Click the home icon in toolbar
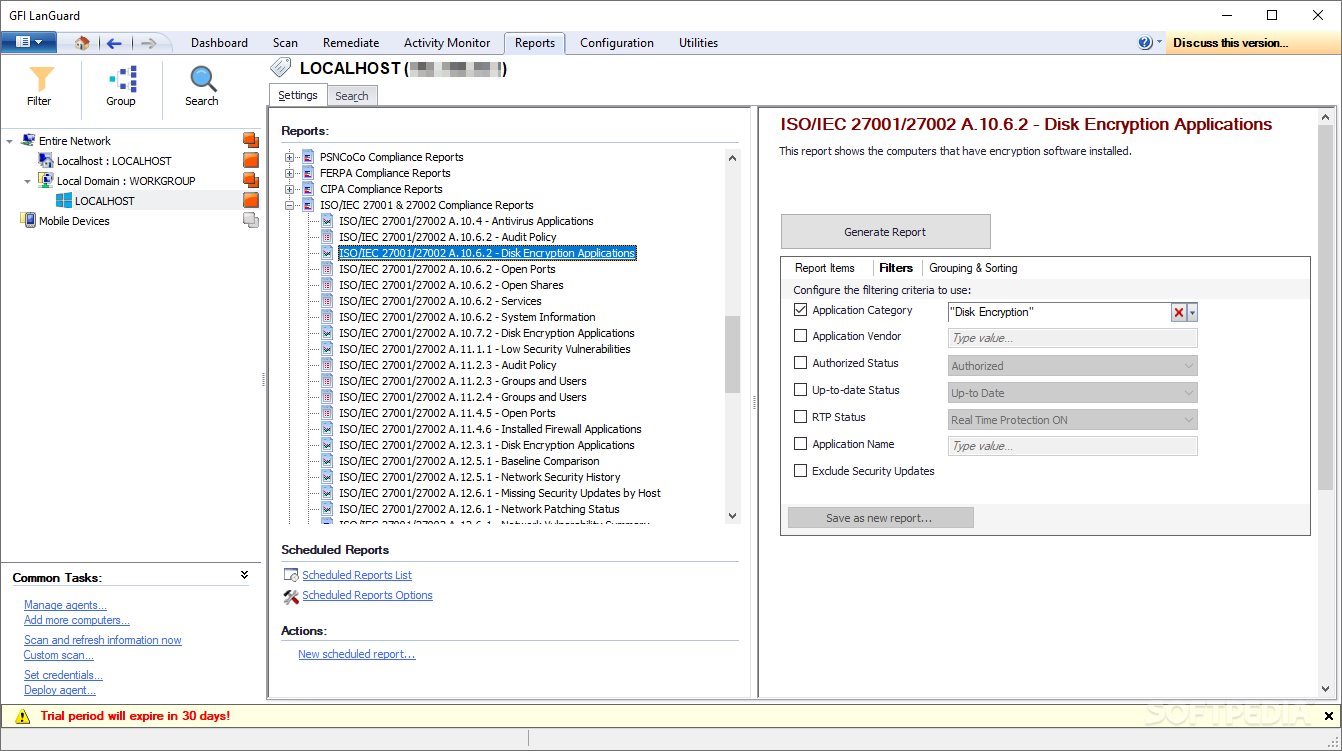Screen dimensions: 1342x751 82,43
